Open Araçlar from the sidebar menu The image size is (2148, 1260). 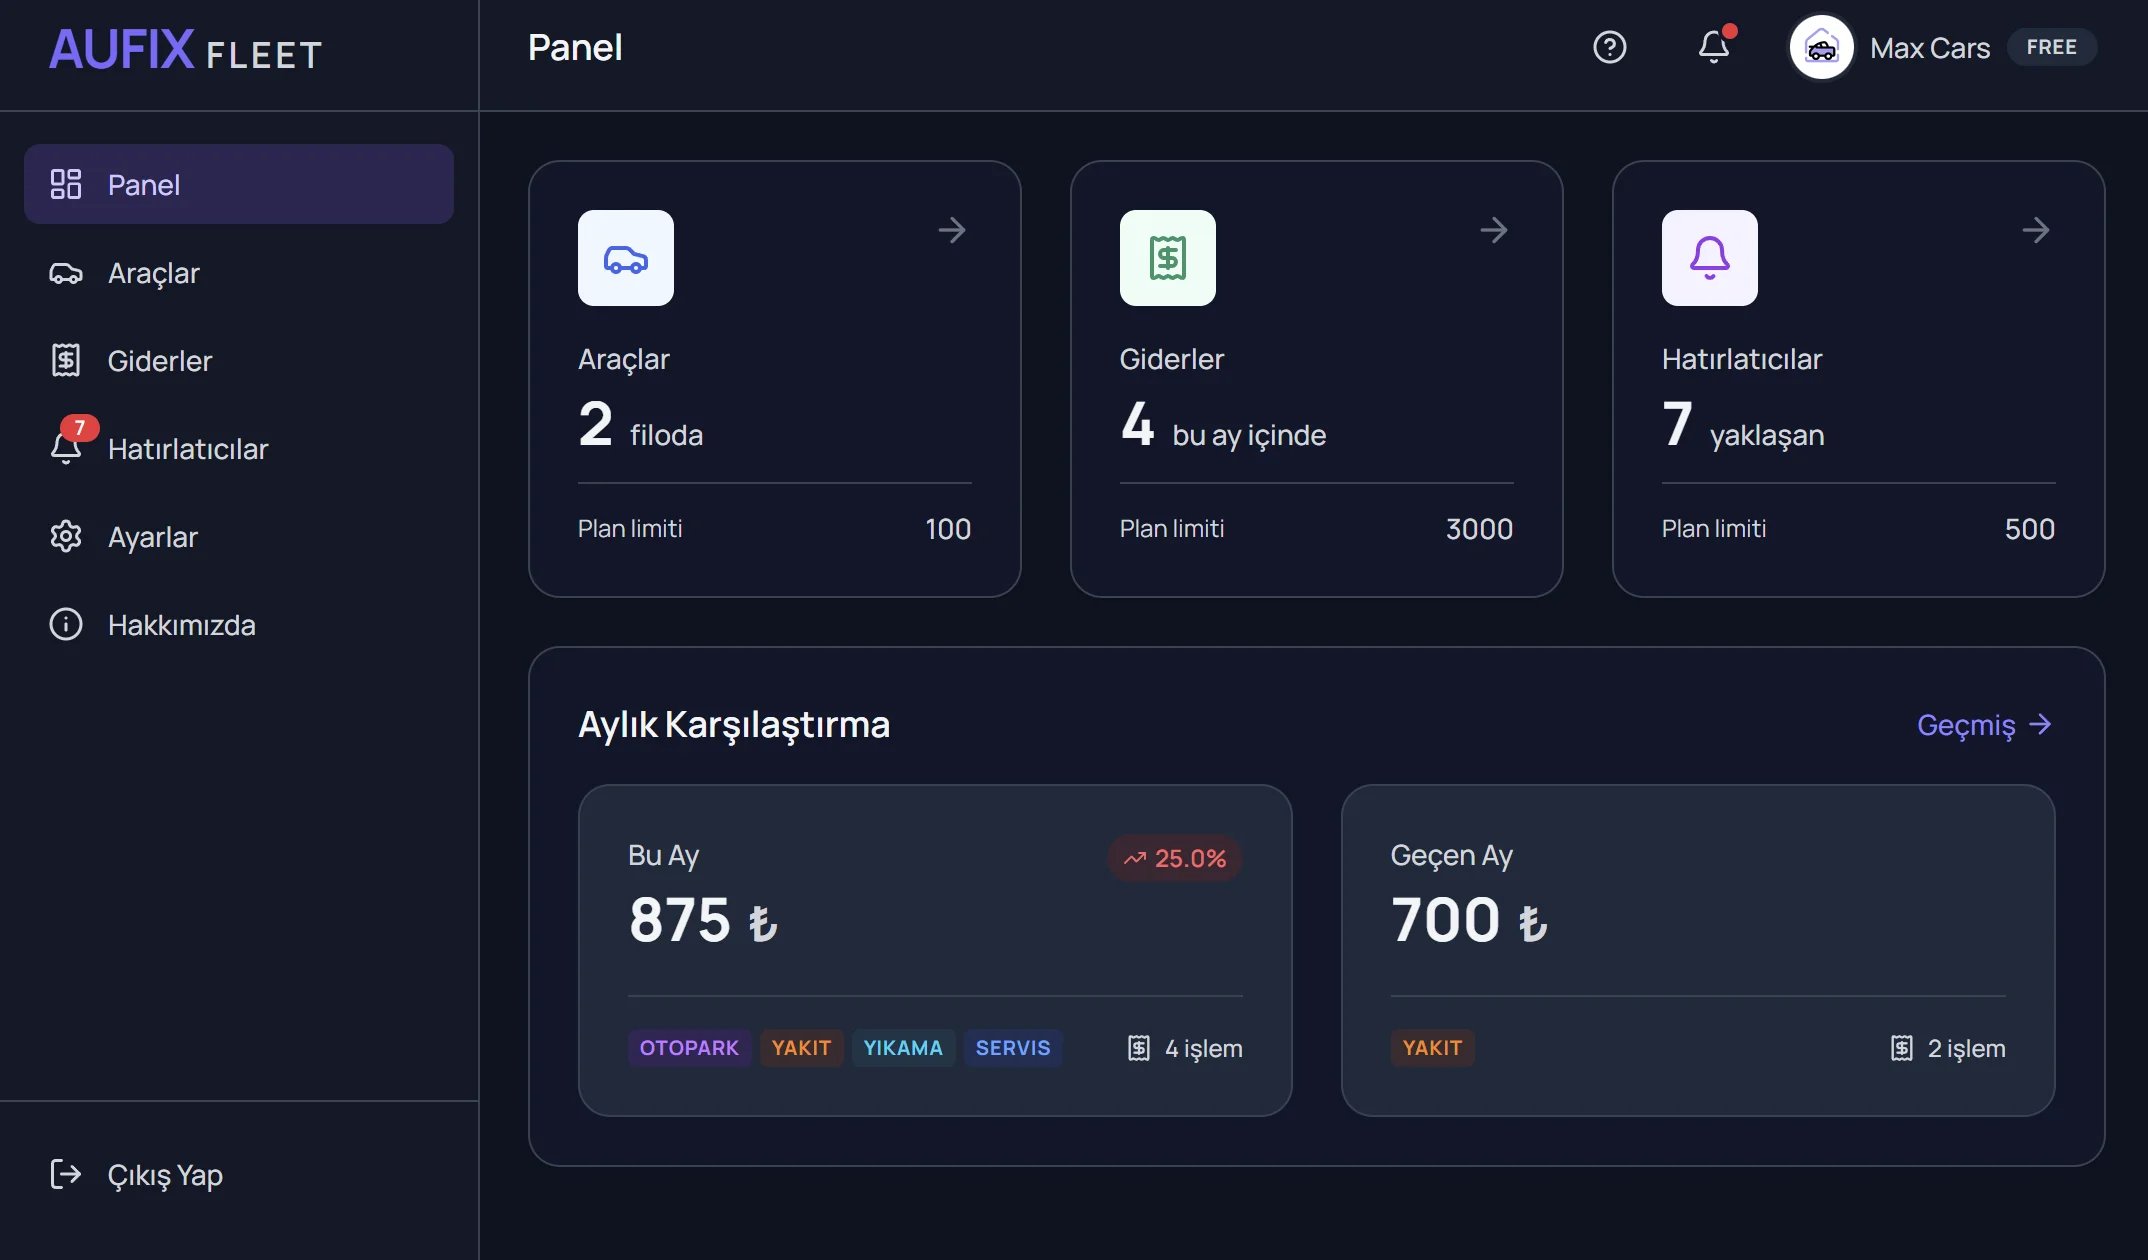(239, 273)
